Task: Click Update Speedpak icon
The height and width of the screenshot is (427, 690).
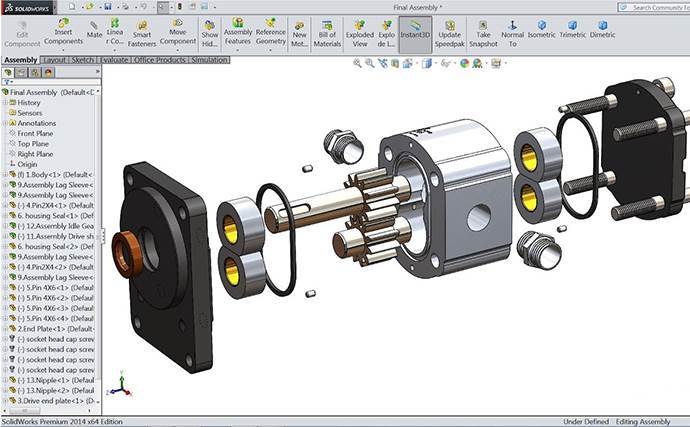Action: [450, 31]
